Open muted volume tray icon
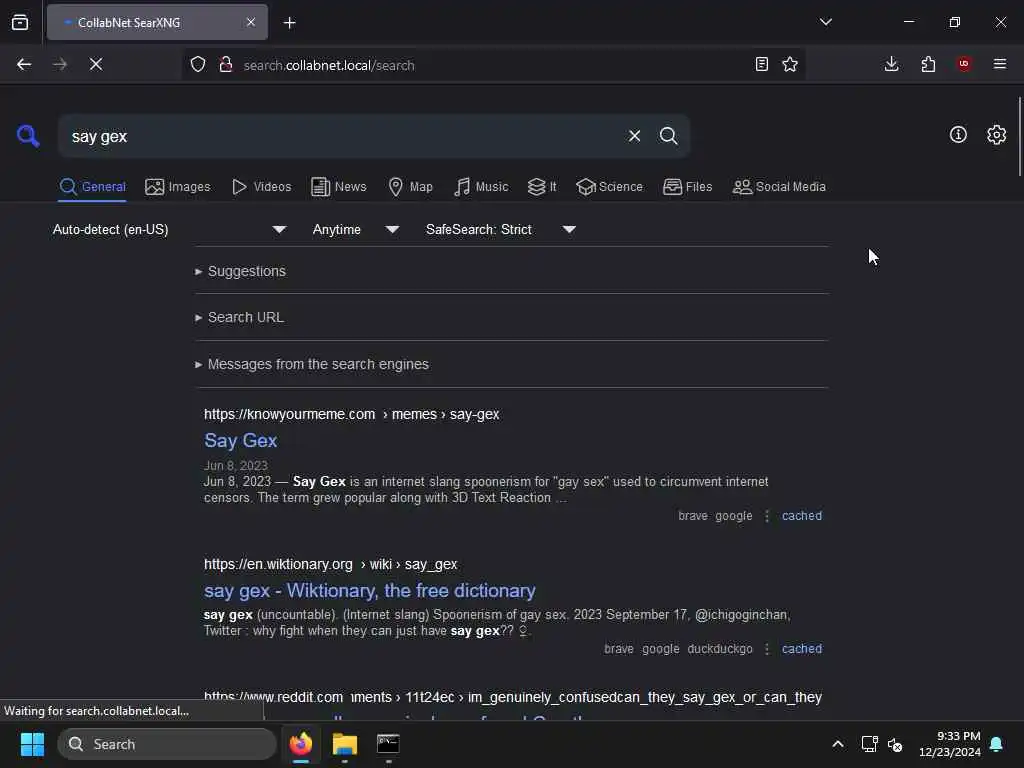1024x768 pixels. [x=895, y=744]
